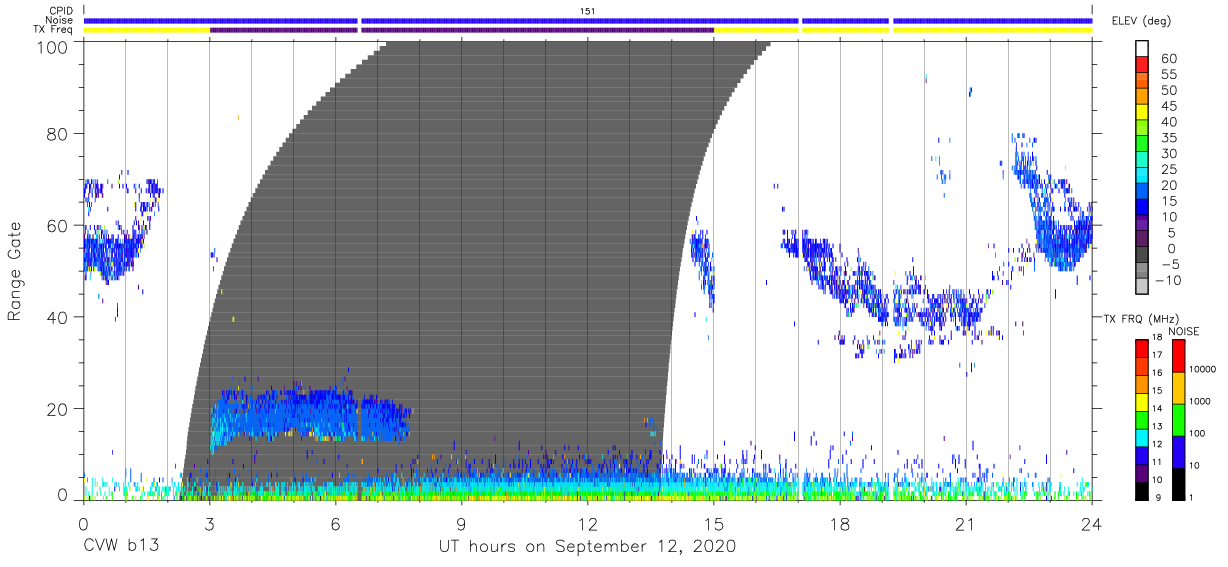Click the 80 tick on the Range Gate axis
This screenshot has height=567, width=1228.
58,133
